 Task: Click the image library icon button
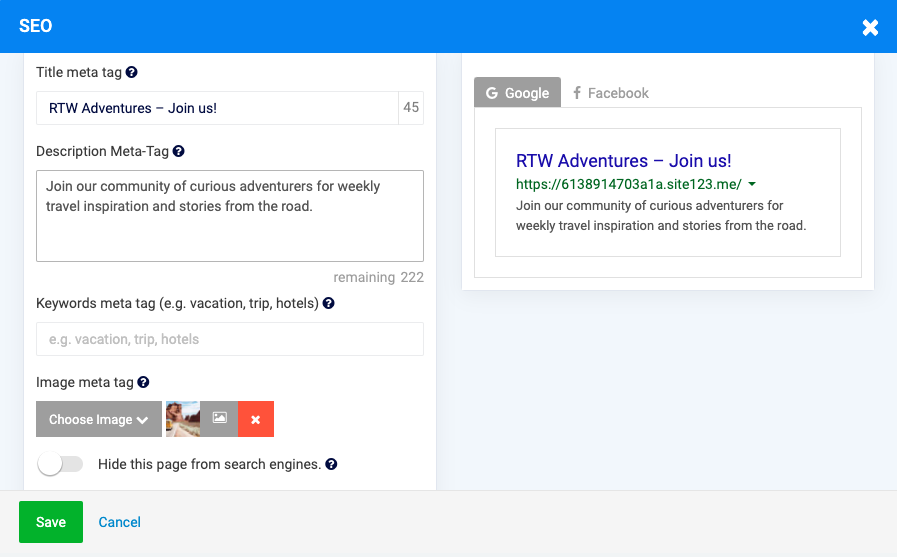point(219,419)
